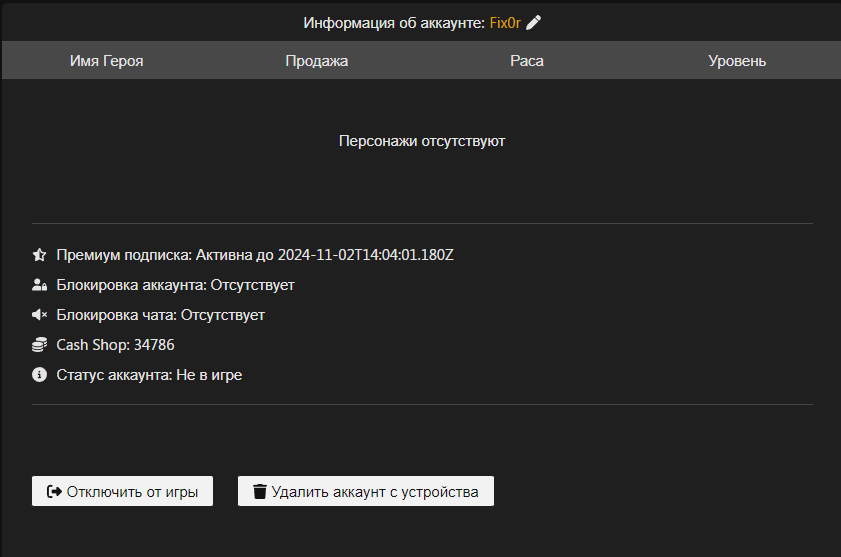Click the star icon for premium subscription
The width and height of the screenshot is (841, 557).
40,255
